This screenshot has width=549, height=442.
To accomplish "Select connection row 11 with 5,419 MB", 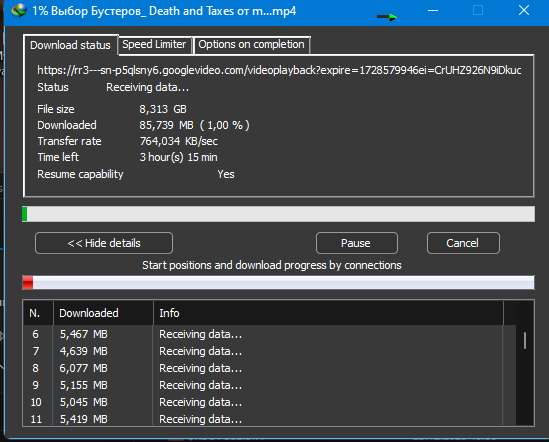I will (x=270, y=419).
